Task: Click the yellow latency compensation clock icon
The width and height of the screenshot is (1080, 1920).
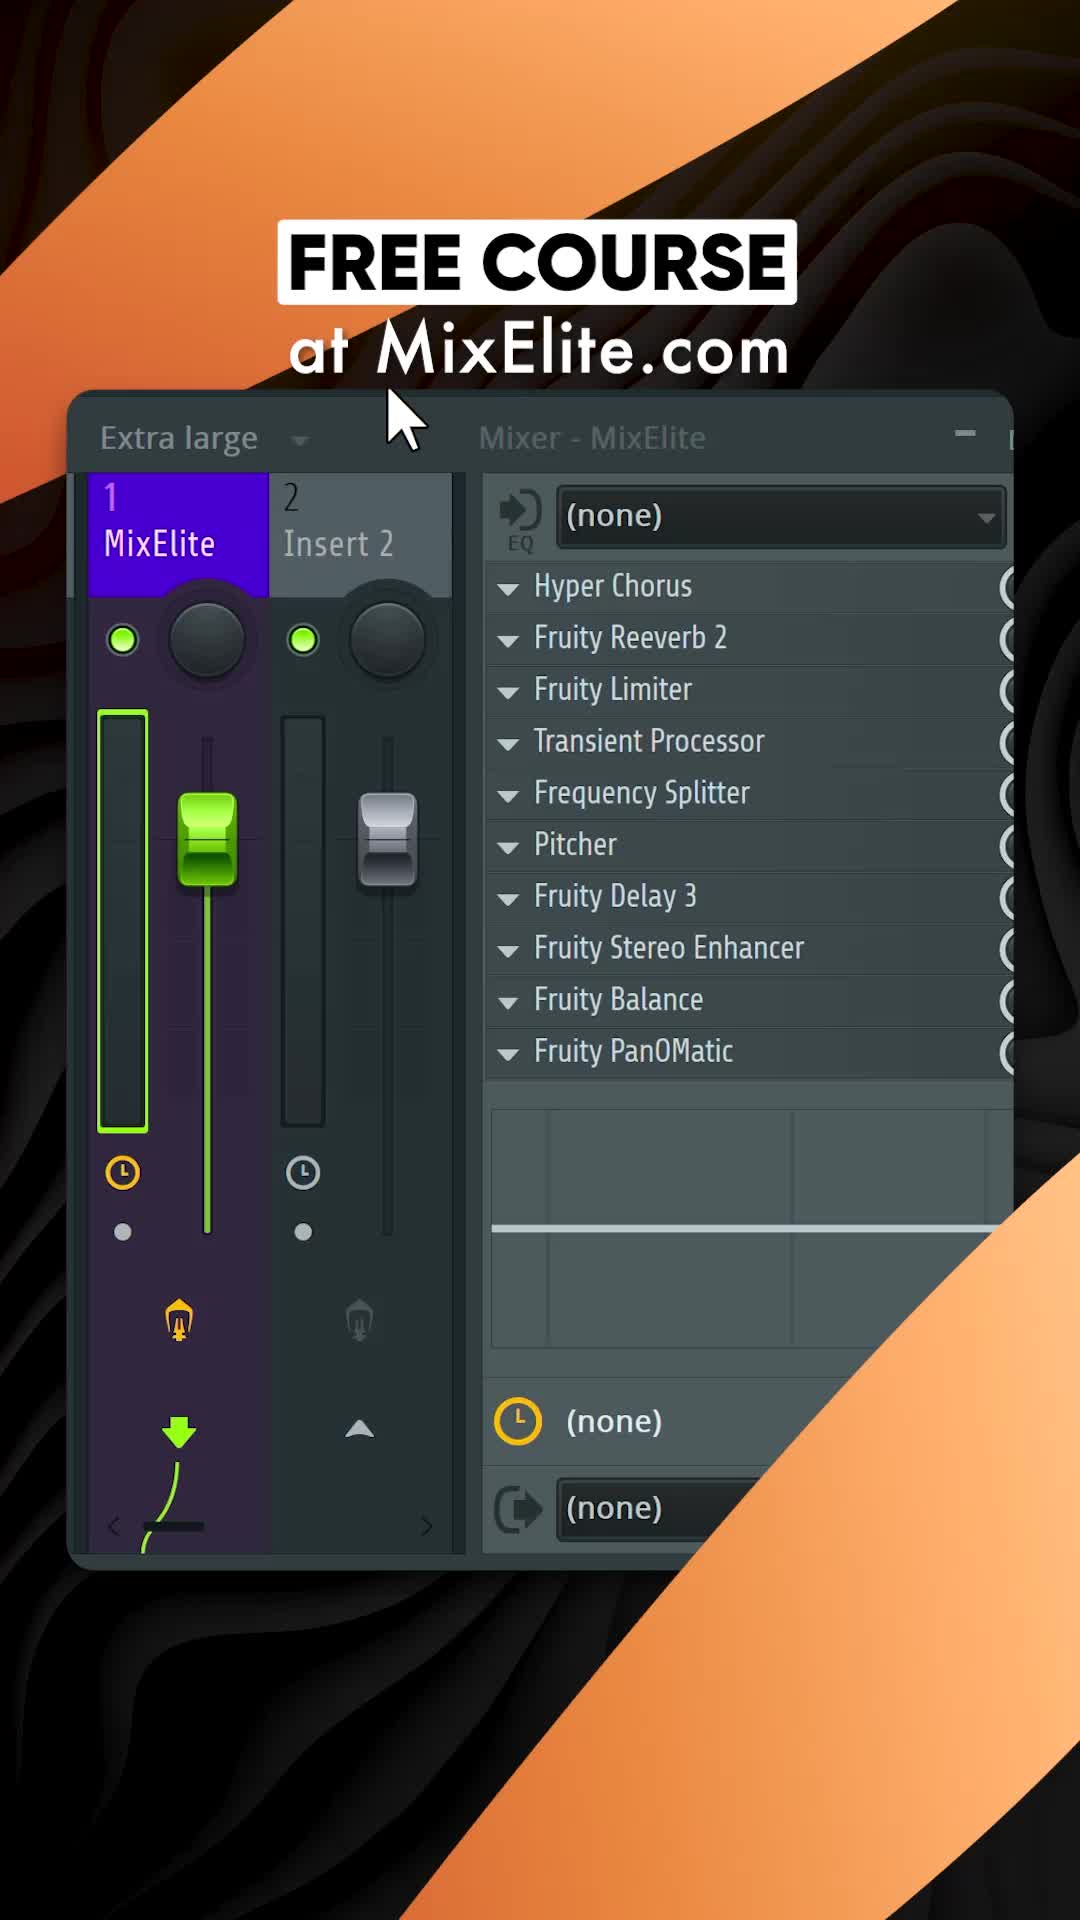Action: pos(518,1421)
